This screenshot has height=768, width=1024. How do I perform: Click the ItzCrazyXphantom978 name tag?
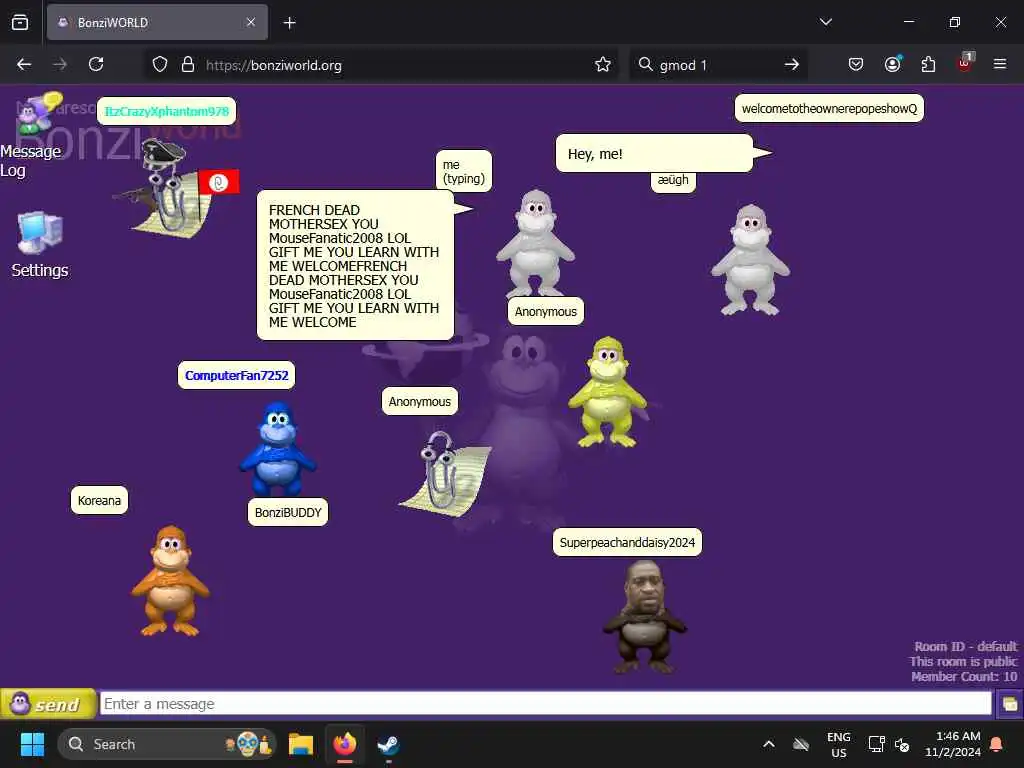[167, 111]
